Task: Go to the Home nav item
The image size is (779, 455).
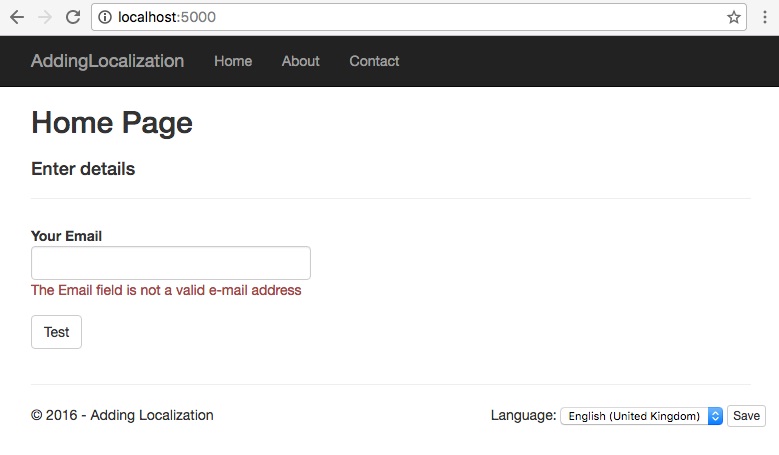Action: (233, 61)
